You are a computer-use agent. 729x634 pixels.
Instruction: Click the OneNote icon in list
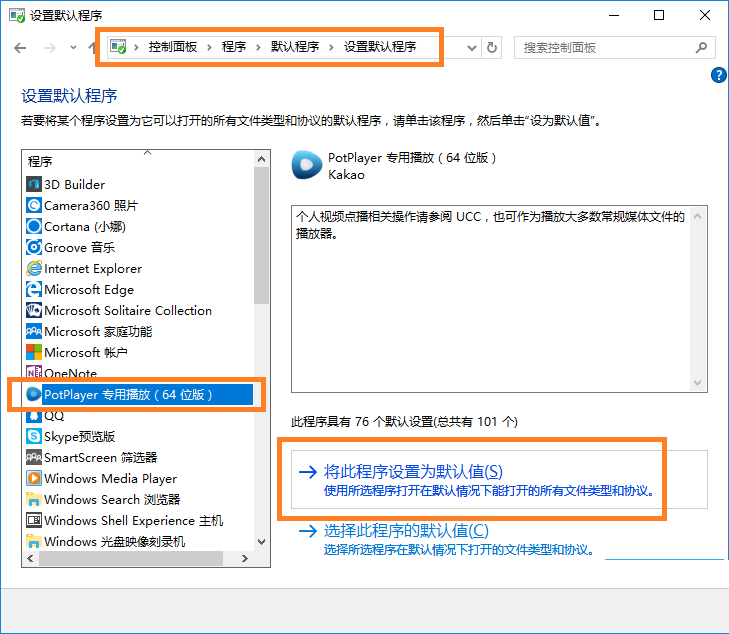[x=34, y=372]
